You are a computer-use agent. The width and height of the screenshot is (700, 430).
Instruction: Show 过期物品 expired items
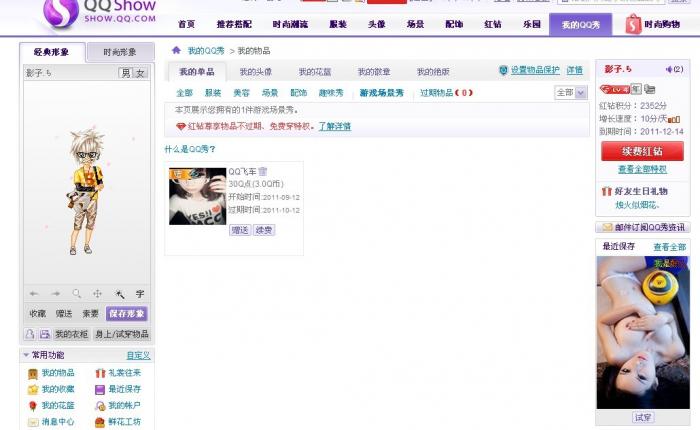[446, 93]
